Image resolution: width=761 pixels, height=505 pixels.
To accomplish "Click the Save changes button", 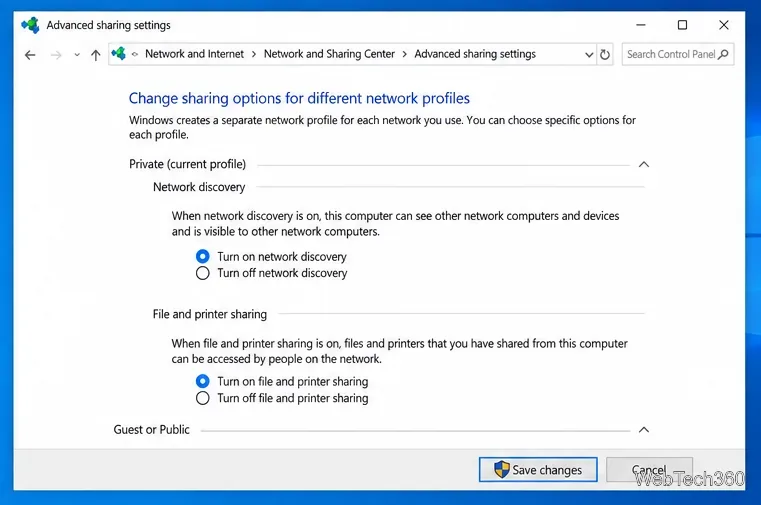I will (x=538, y=470).
